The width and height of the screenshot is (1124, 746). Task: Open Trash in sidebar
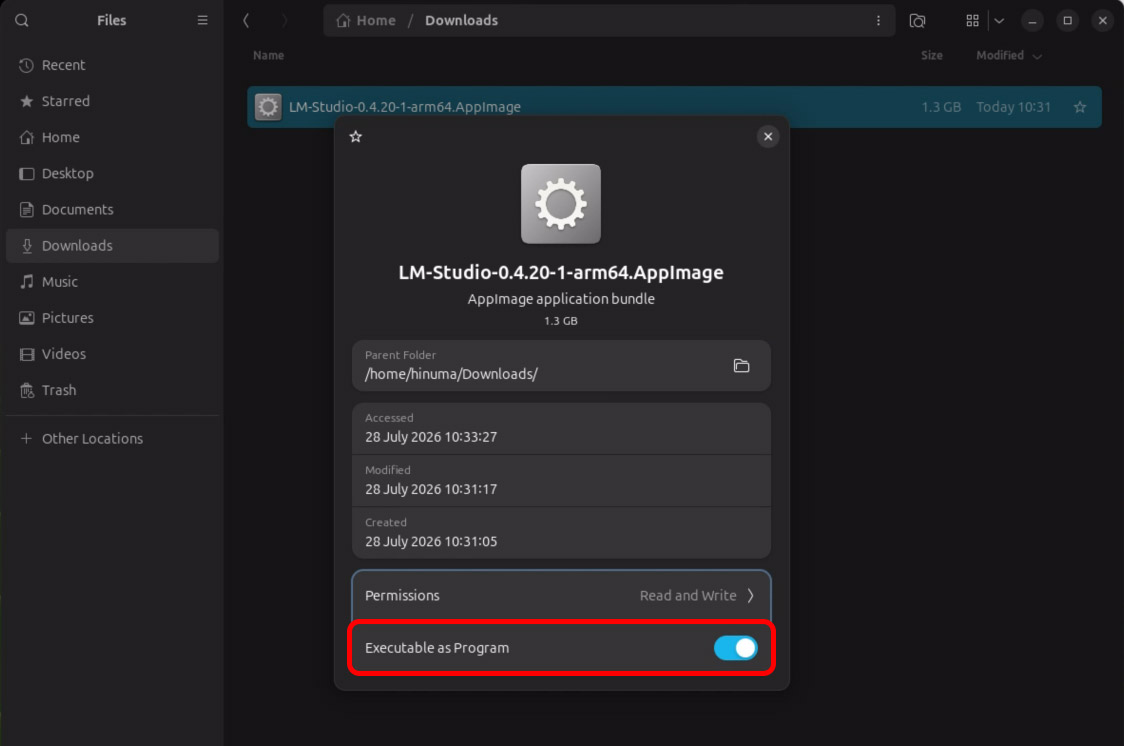pyautogui.click(x=112, y=391)
